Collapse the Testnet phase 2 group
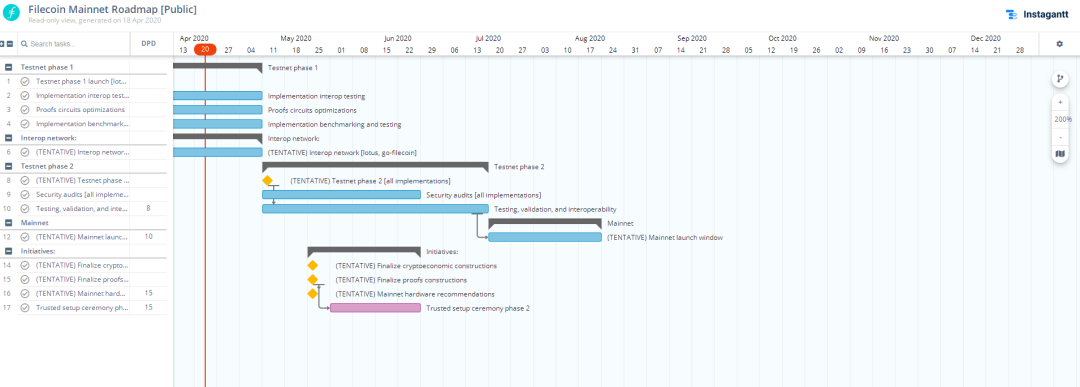1080x387 pixels. click(x=8, y=166)
